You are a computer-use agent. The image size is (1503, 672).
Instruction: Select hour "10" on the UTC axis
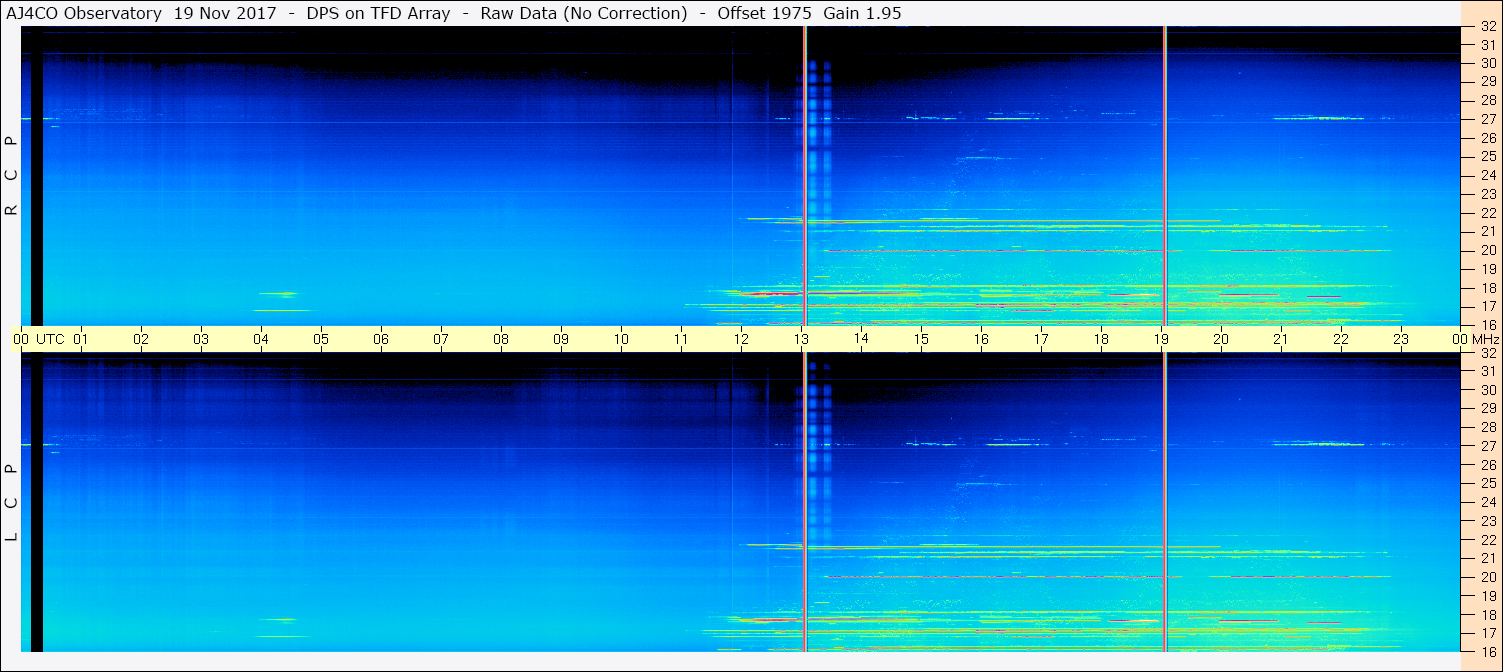pyautogui.click(x=621, y=339)
